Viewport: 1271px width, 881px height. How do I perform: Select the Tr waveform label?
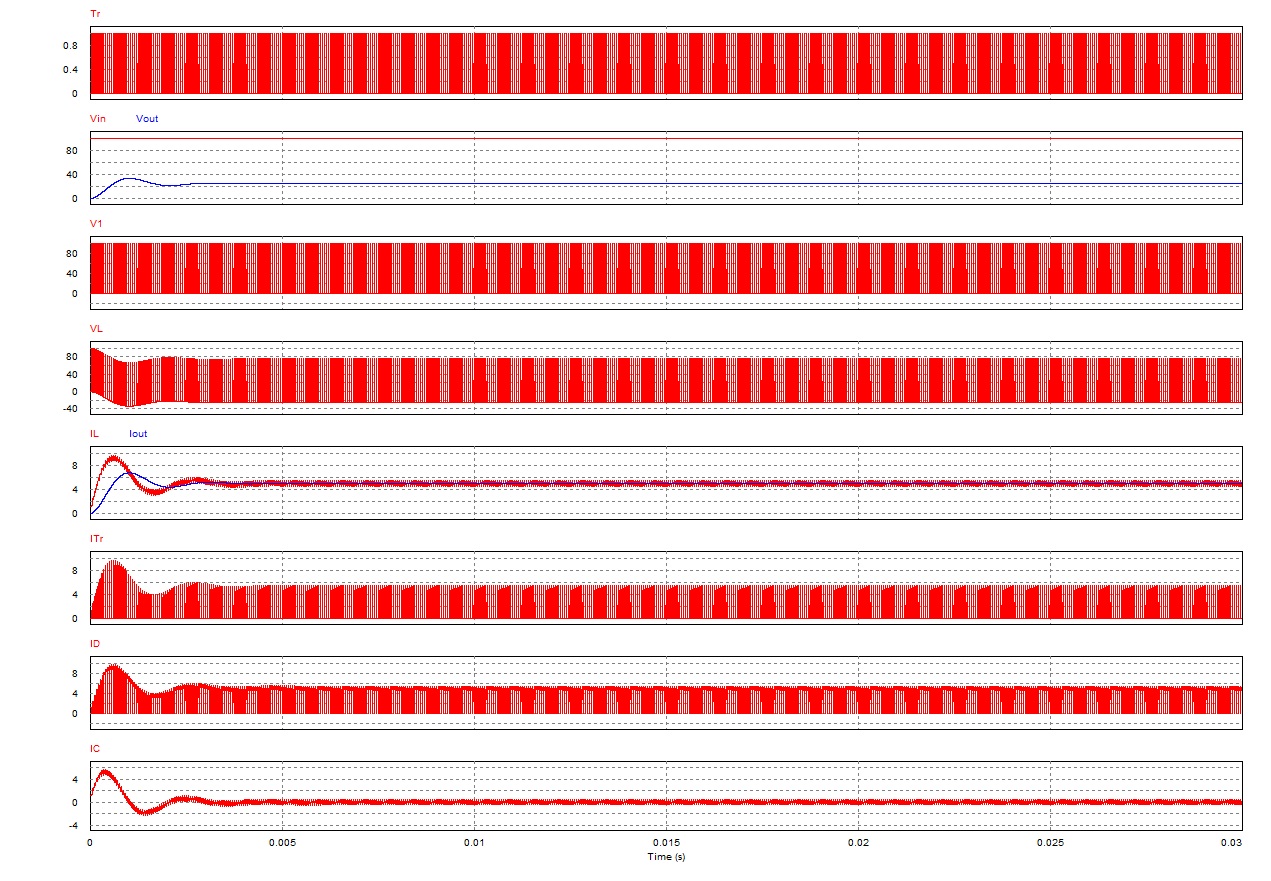[95, 14]
